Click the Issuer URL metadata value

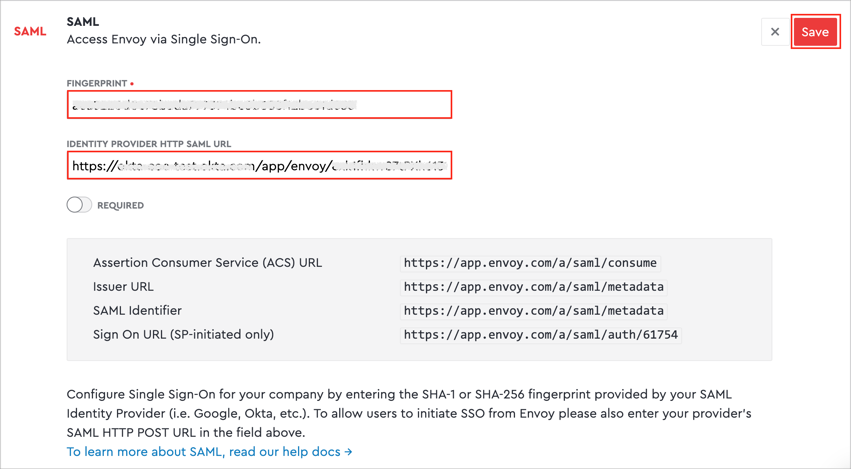(x=533, y=287)
